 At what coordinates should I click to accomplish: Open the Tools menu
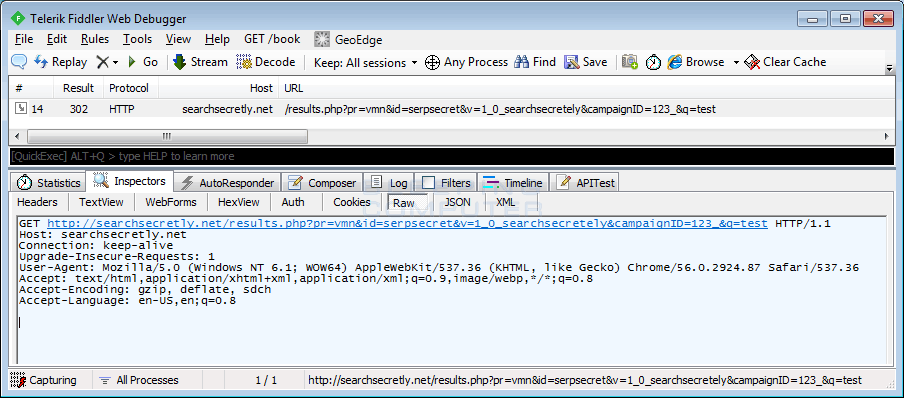[x=137, y=39]
